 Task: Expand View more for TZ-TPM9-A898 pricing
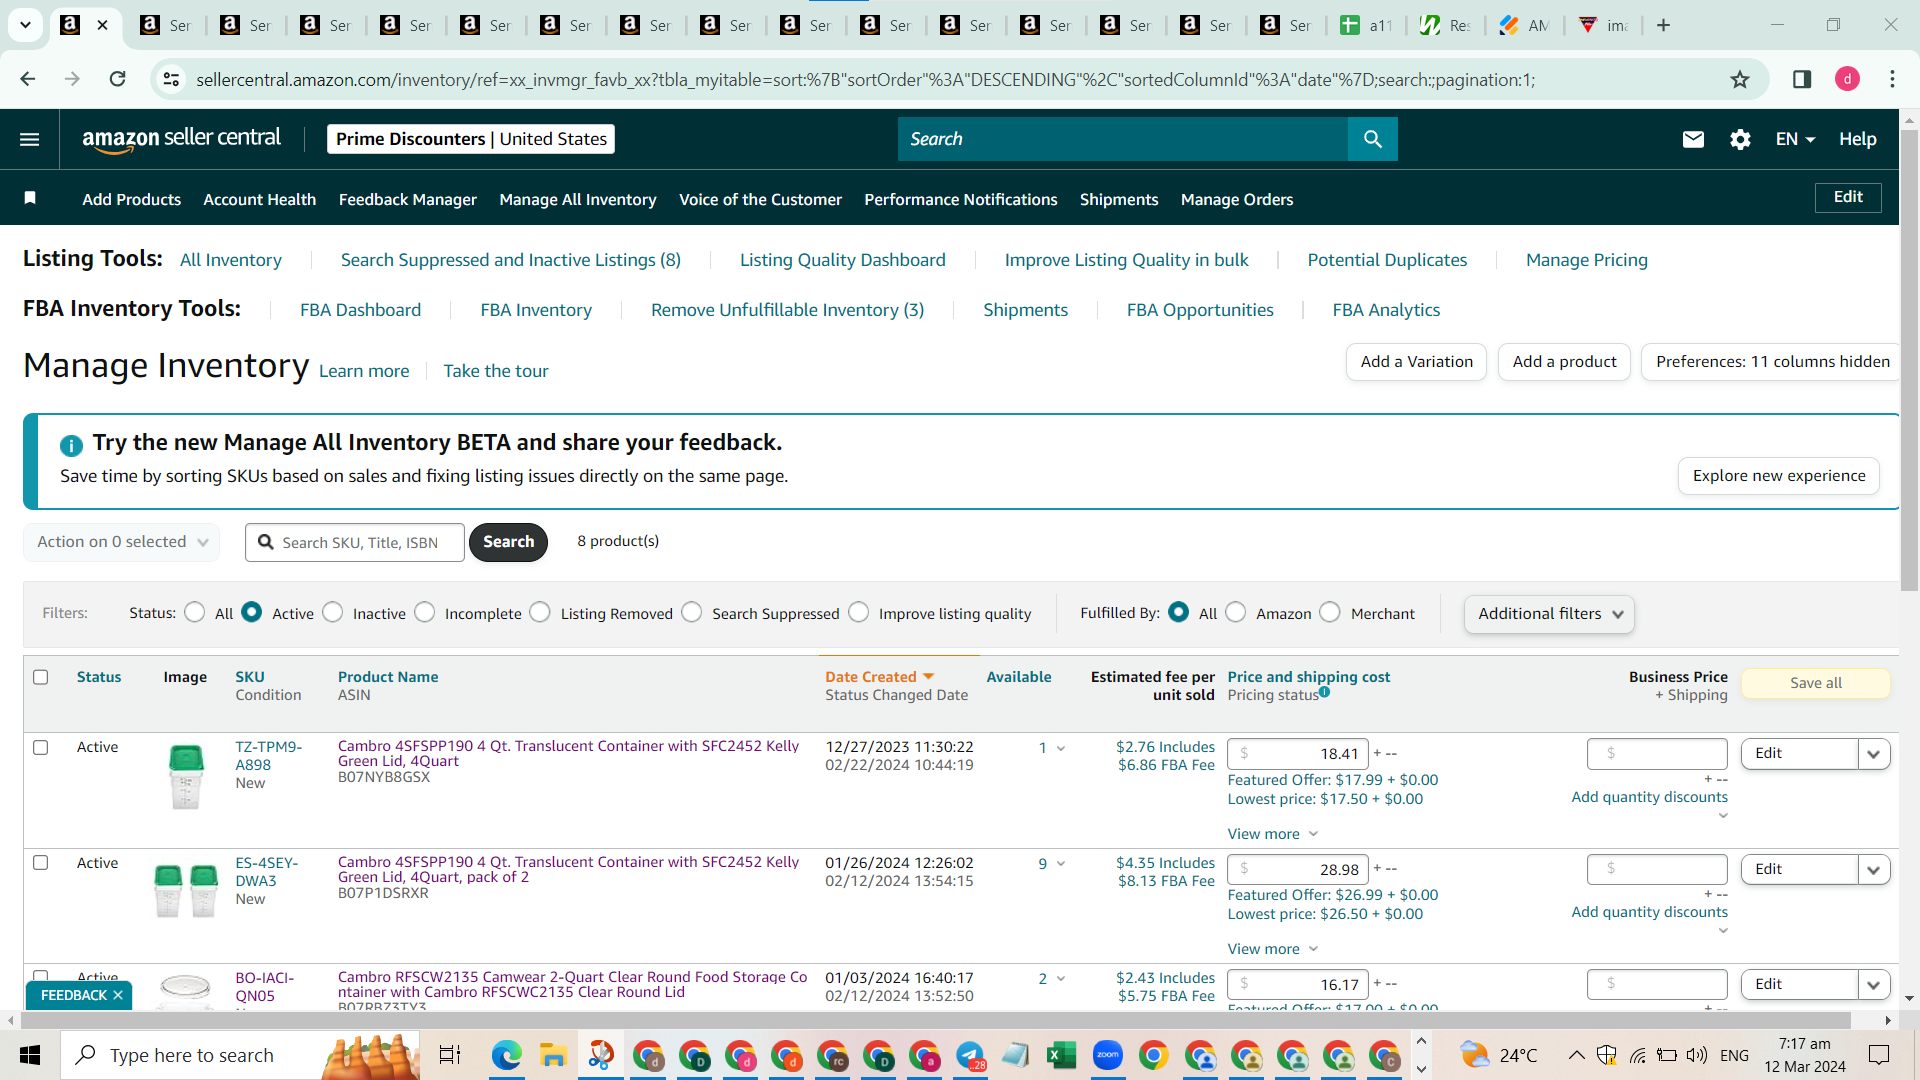click(1273, 834)
